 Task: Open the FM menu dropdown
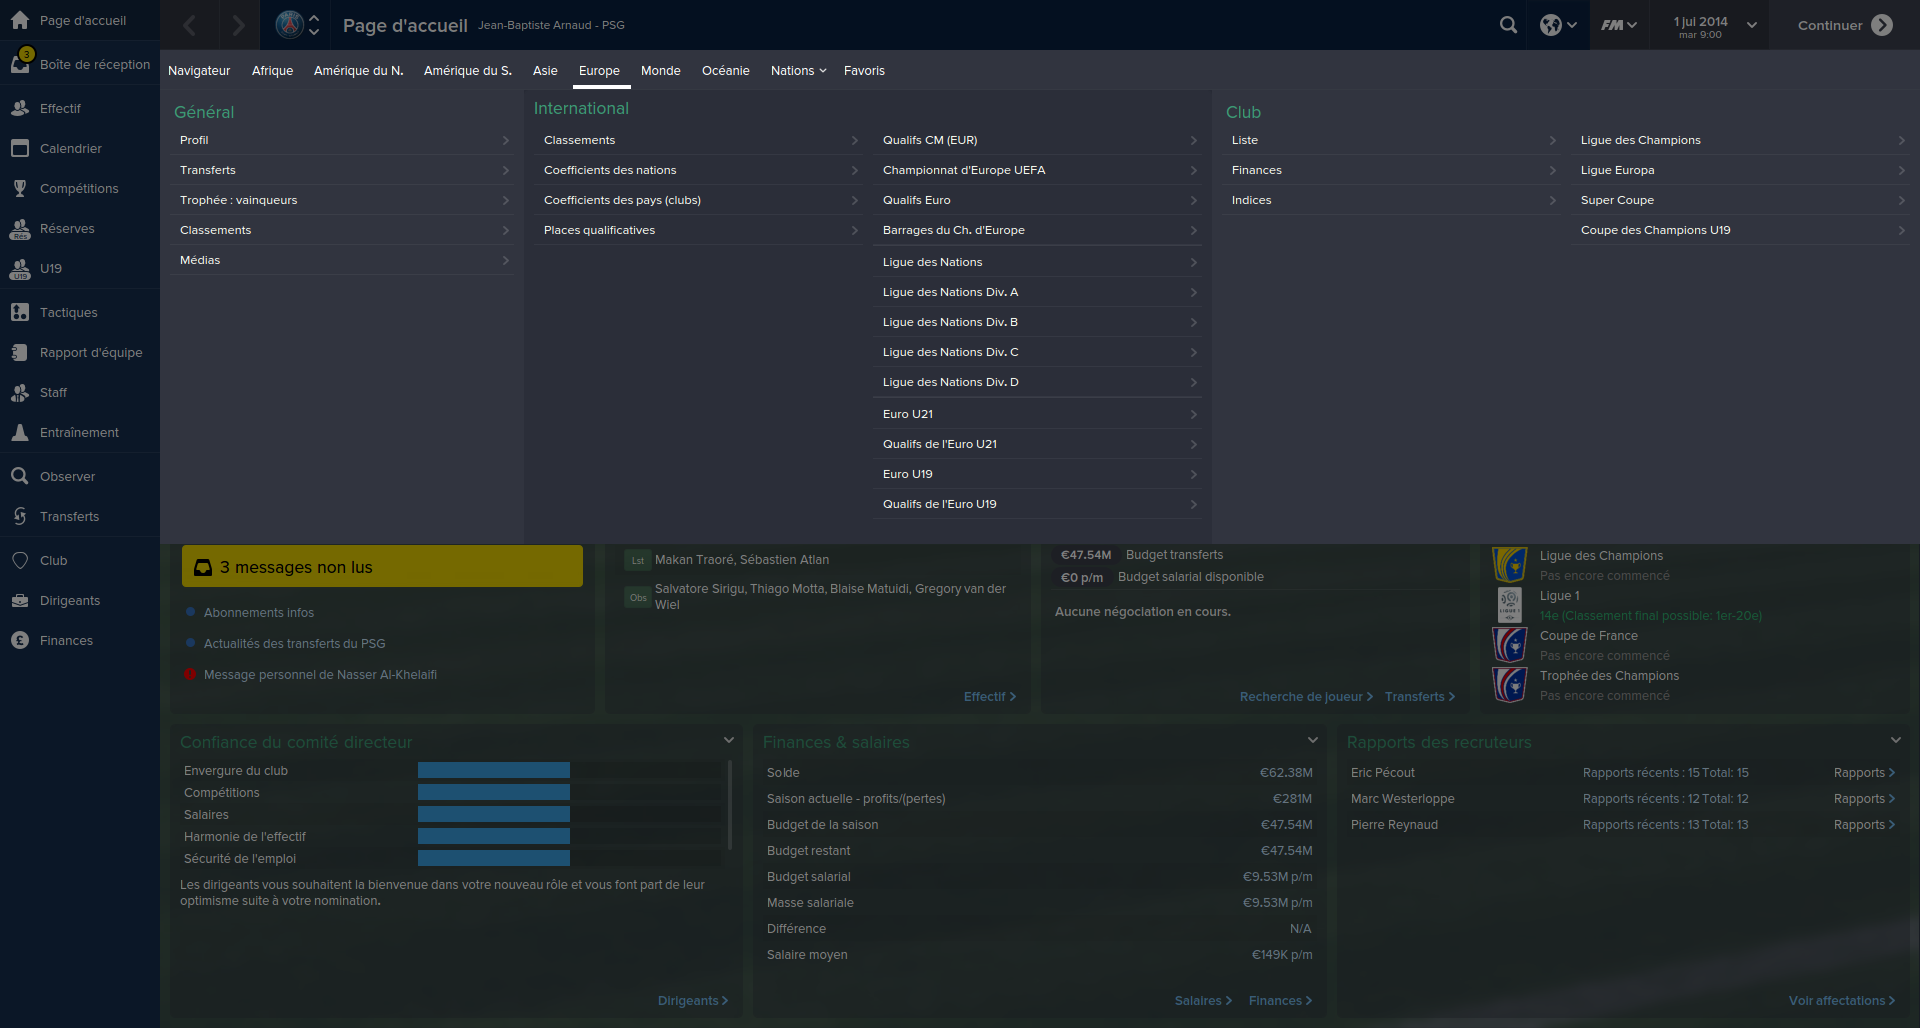(x=1619, y=25)
